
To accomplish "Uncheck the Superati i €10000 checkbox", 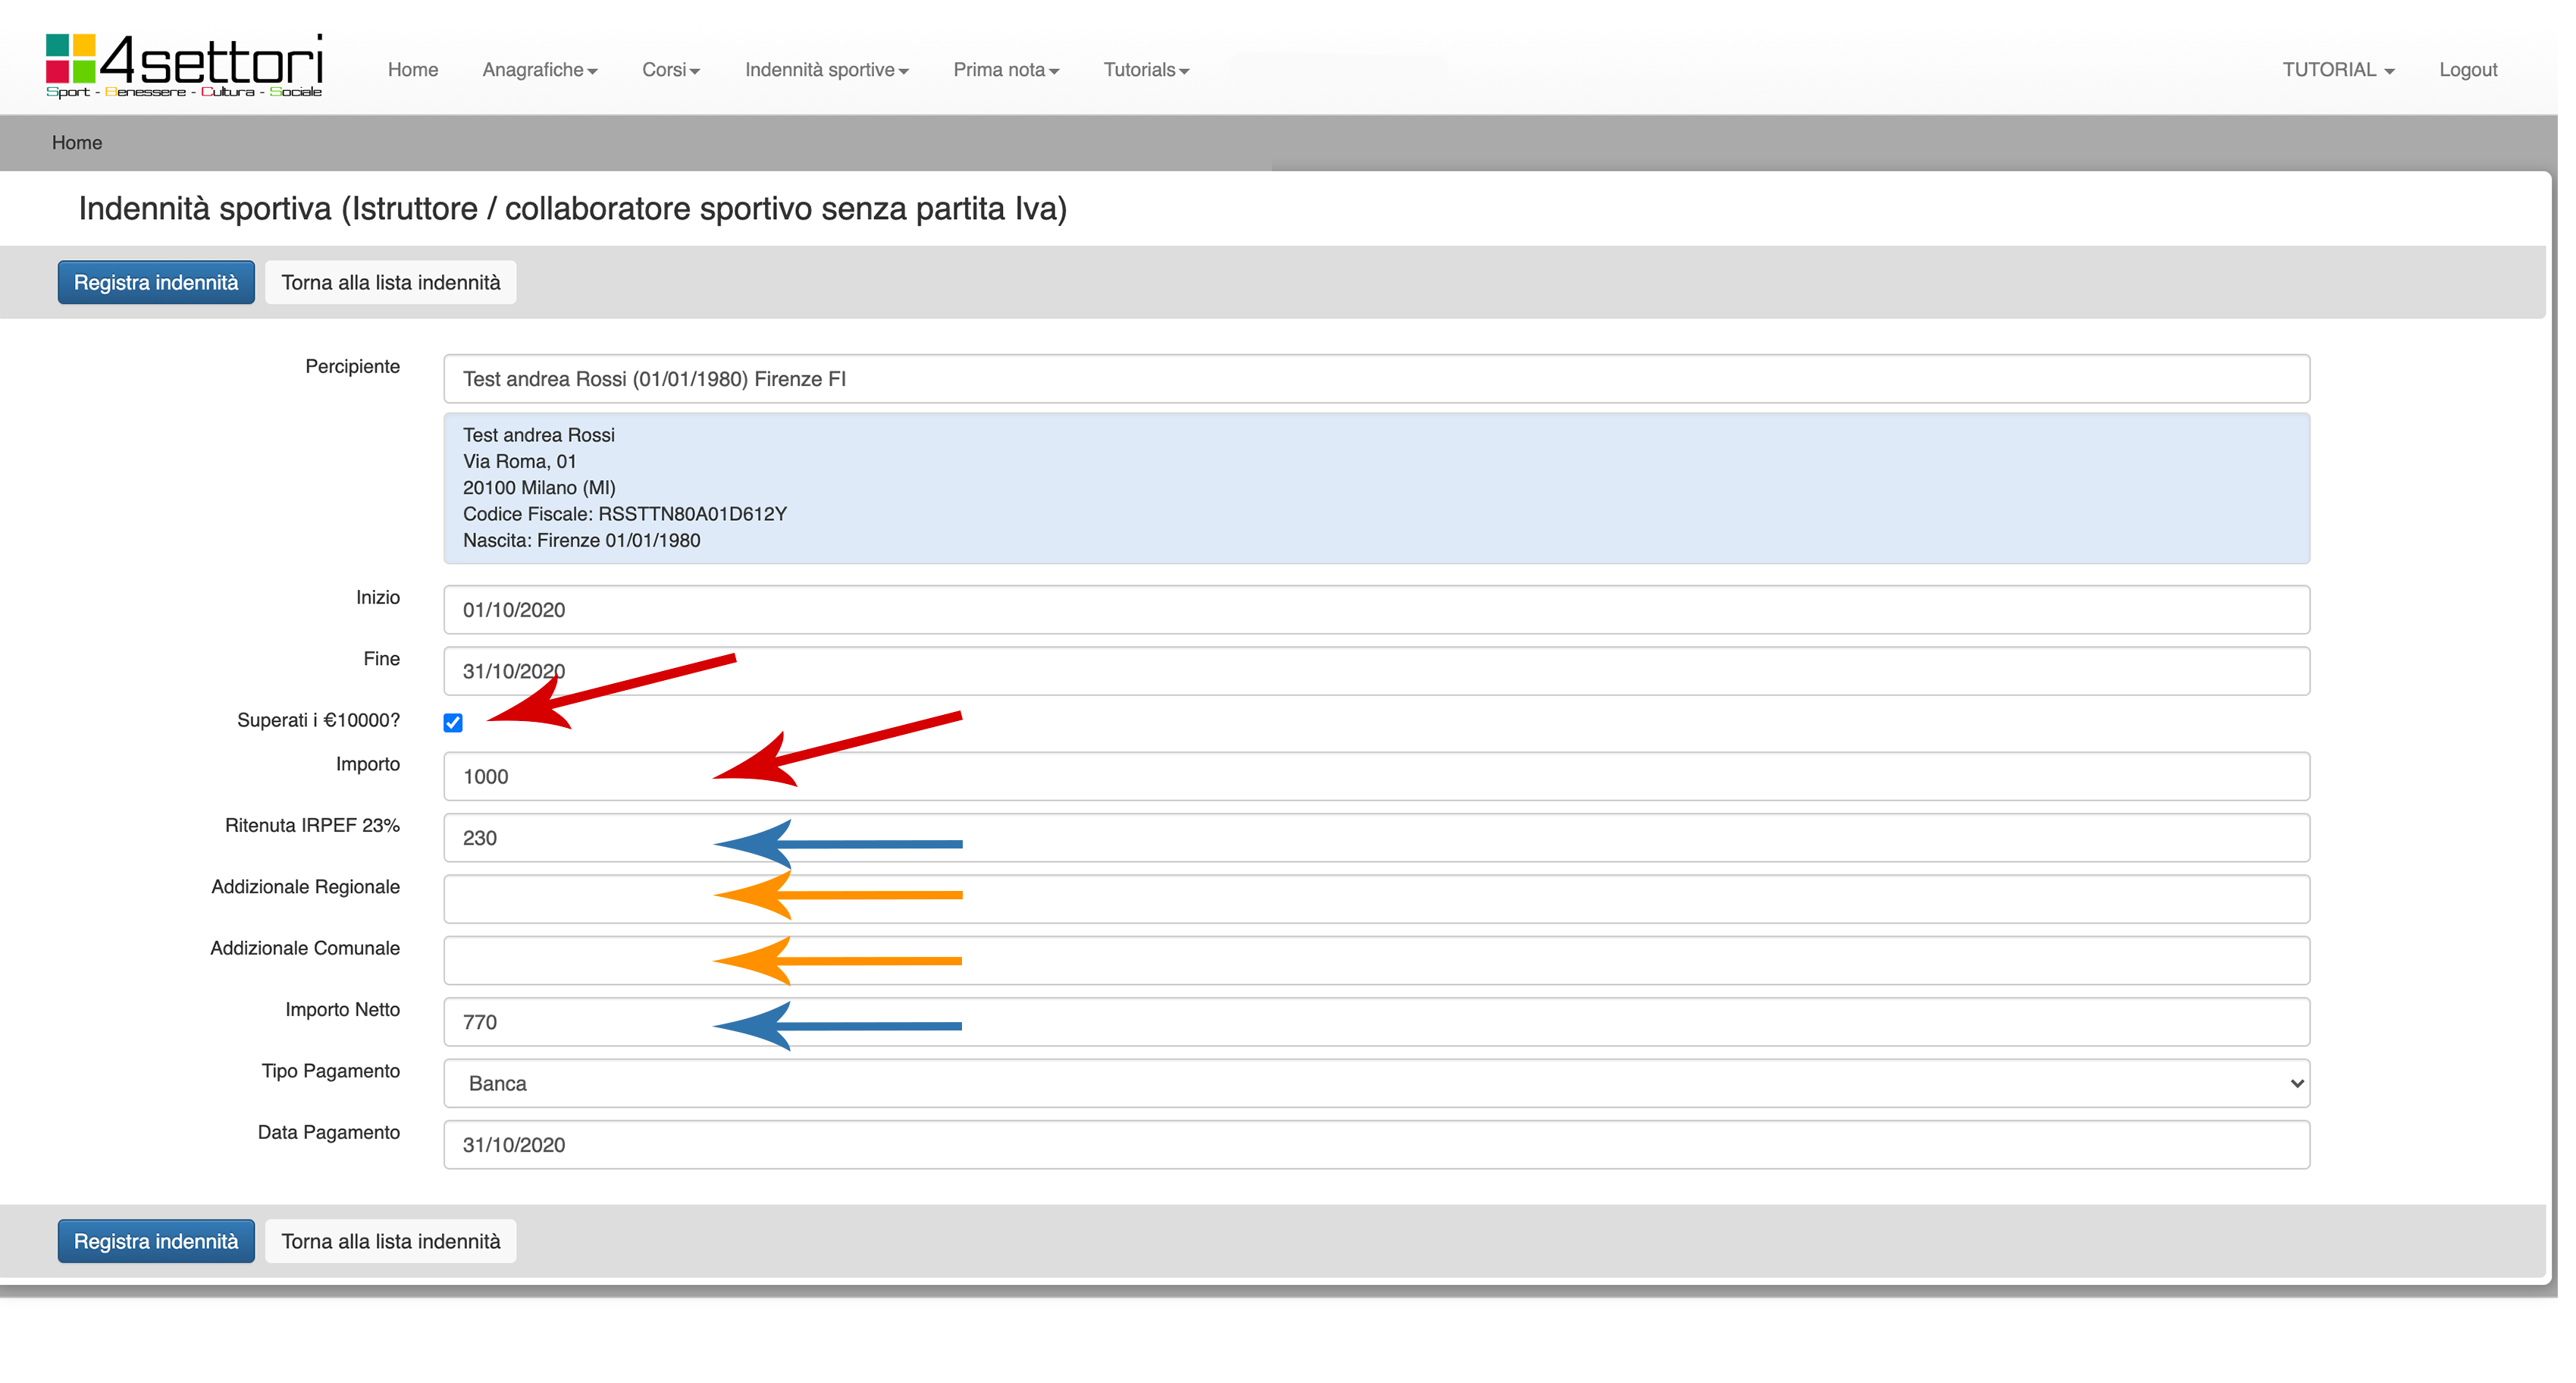I will click(x=453, y=723).
